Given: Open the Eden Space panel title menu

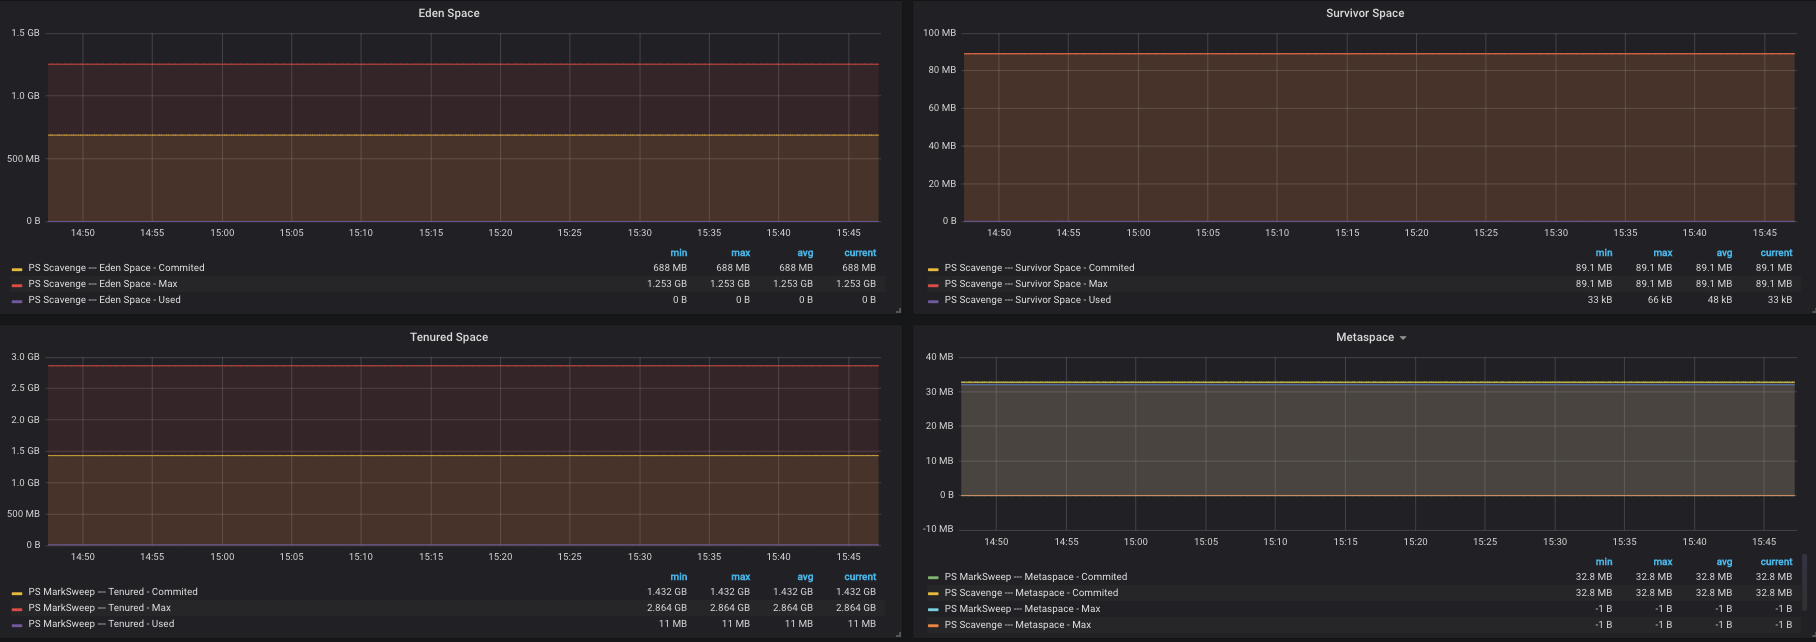Looking at the screenshot, I should [448, 13].
